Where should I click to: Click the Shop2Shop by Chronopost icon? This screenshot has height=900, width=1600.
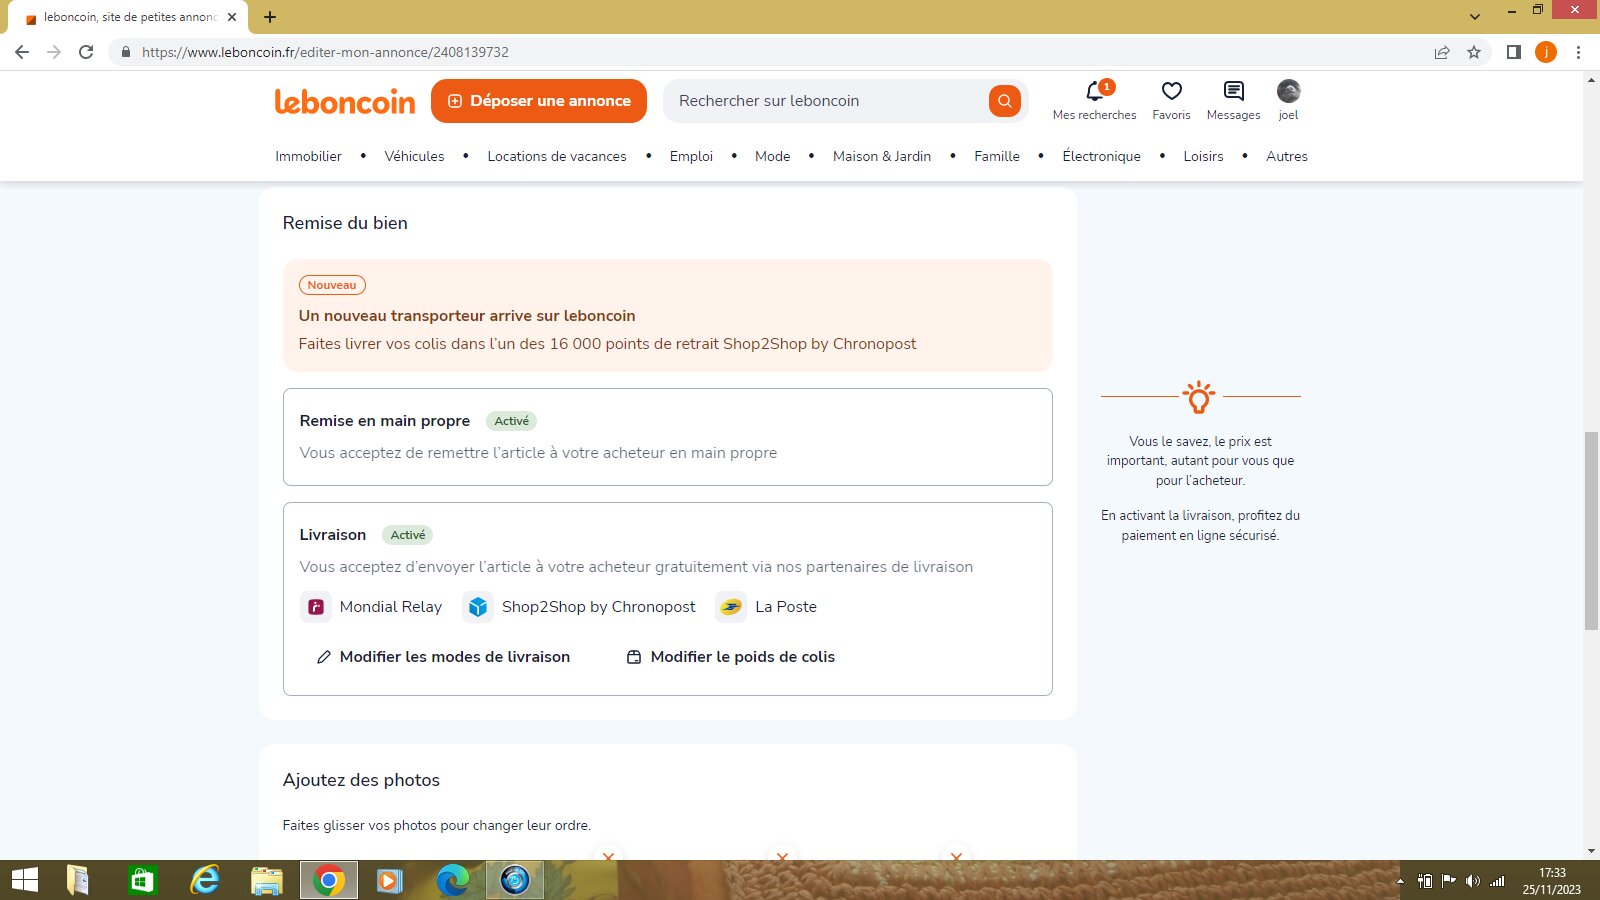click(x=478, y=607)
